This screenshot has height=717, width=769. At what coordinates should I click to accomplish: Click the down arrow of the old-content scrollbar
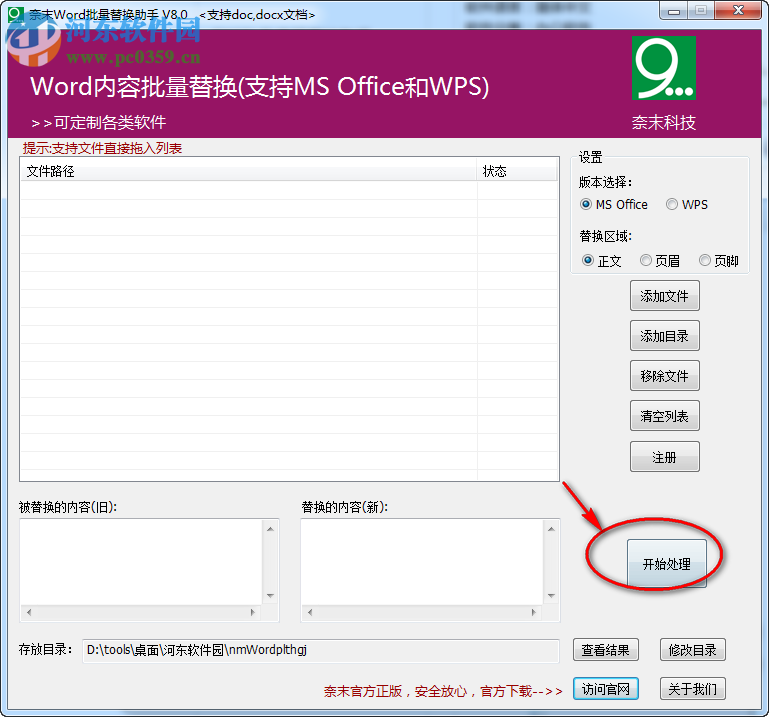(x=270, y=596)
